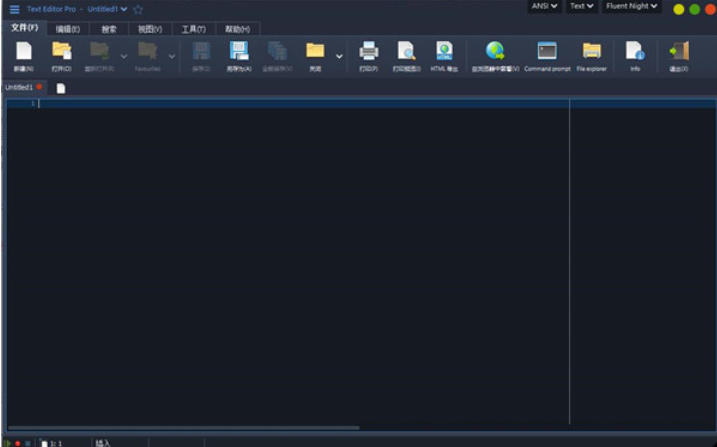Image resolution: width=717 pixels, height=447 pixels.
Task: Click the 插入 insert mode indicator in status bar
Action: [103, 442]
